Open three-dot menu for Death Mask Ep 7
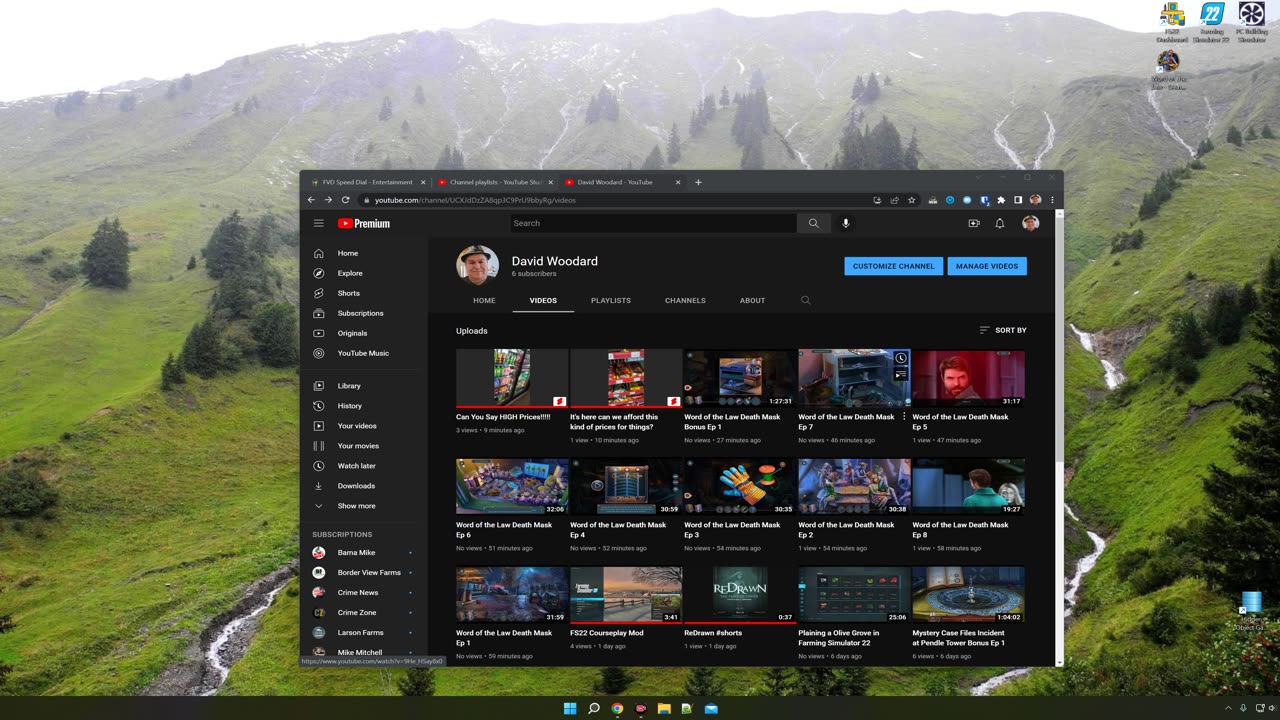1280x720 pixels. pyautogui.click(x=904, y=417)
